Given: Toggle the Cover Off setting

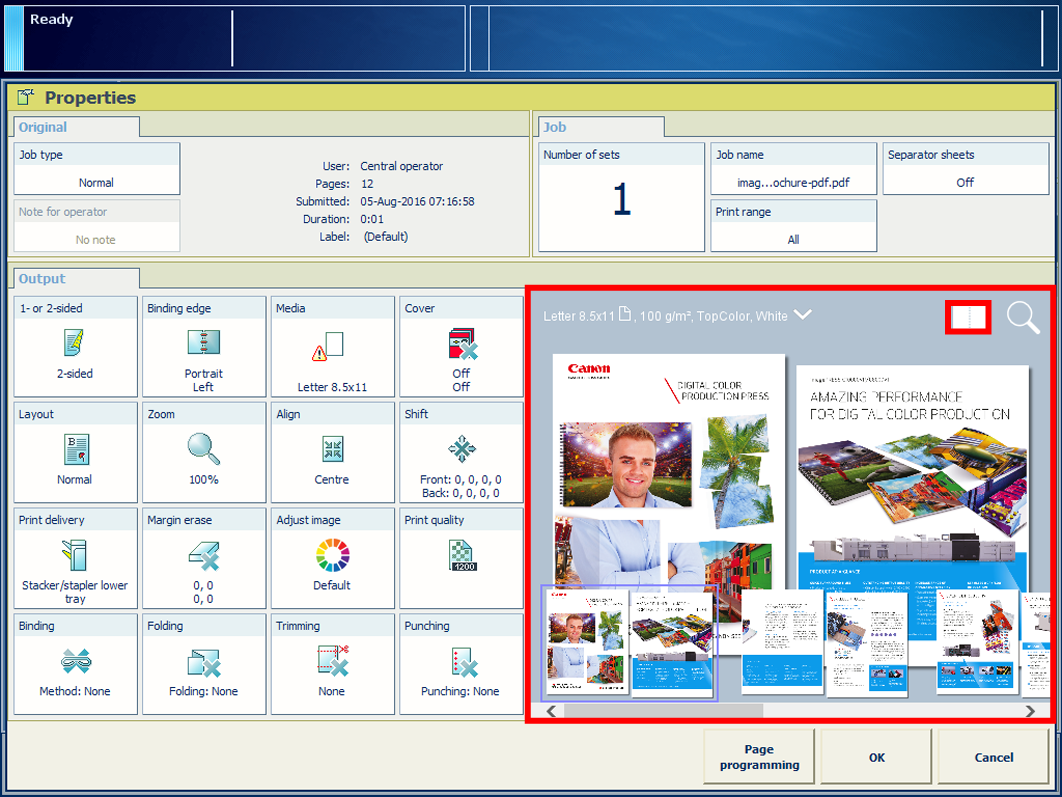Looking at the screenshot, I should [x=461, y=347].
